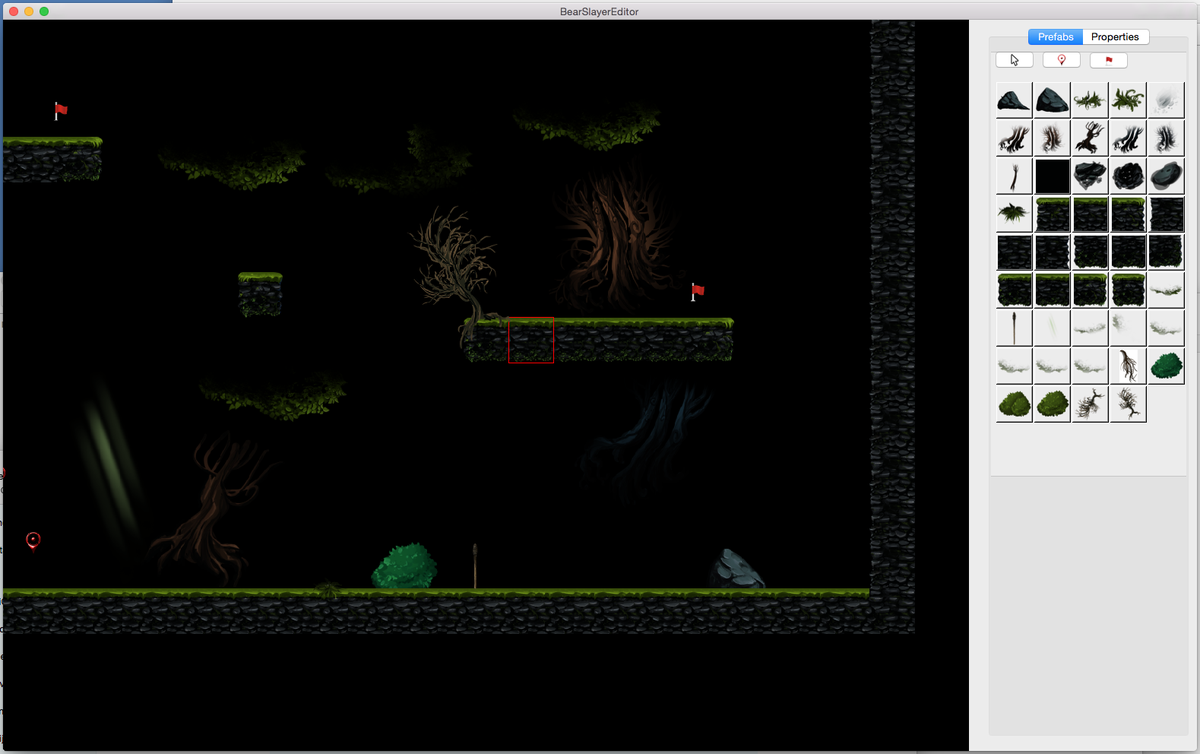
Task: Switch to the Properties tab
Action: point(1115,37)
